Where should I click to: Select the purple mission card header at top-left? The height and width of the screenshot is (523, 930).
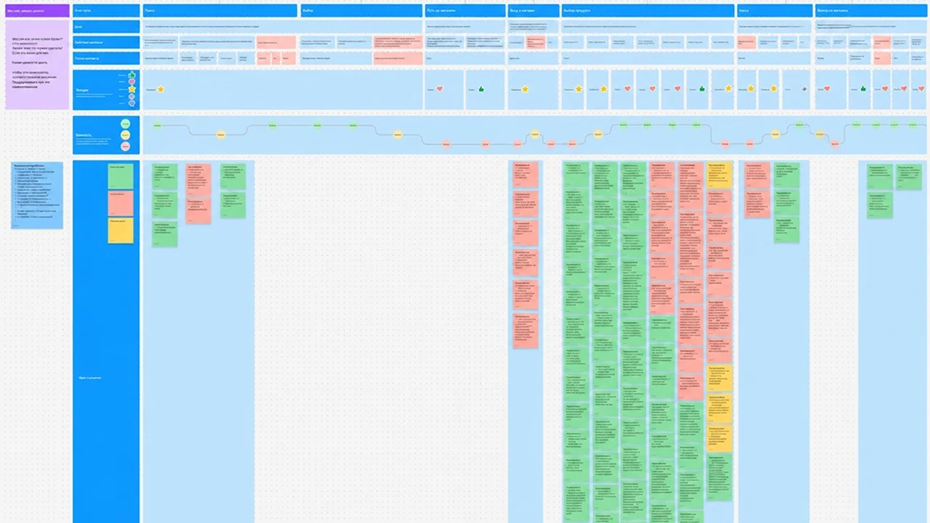[37, 11]
